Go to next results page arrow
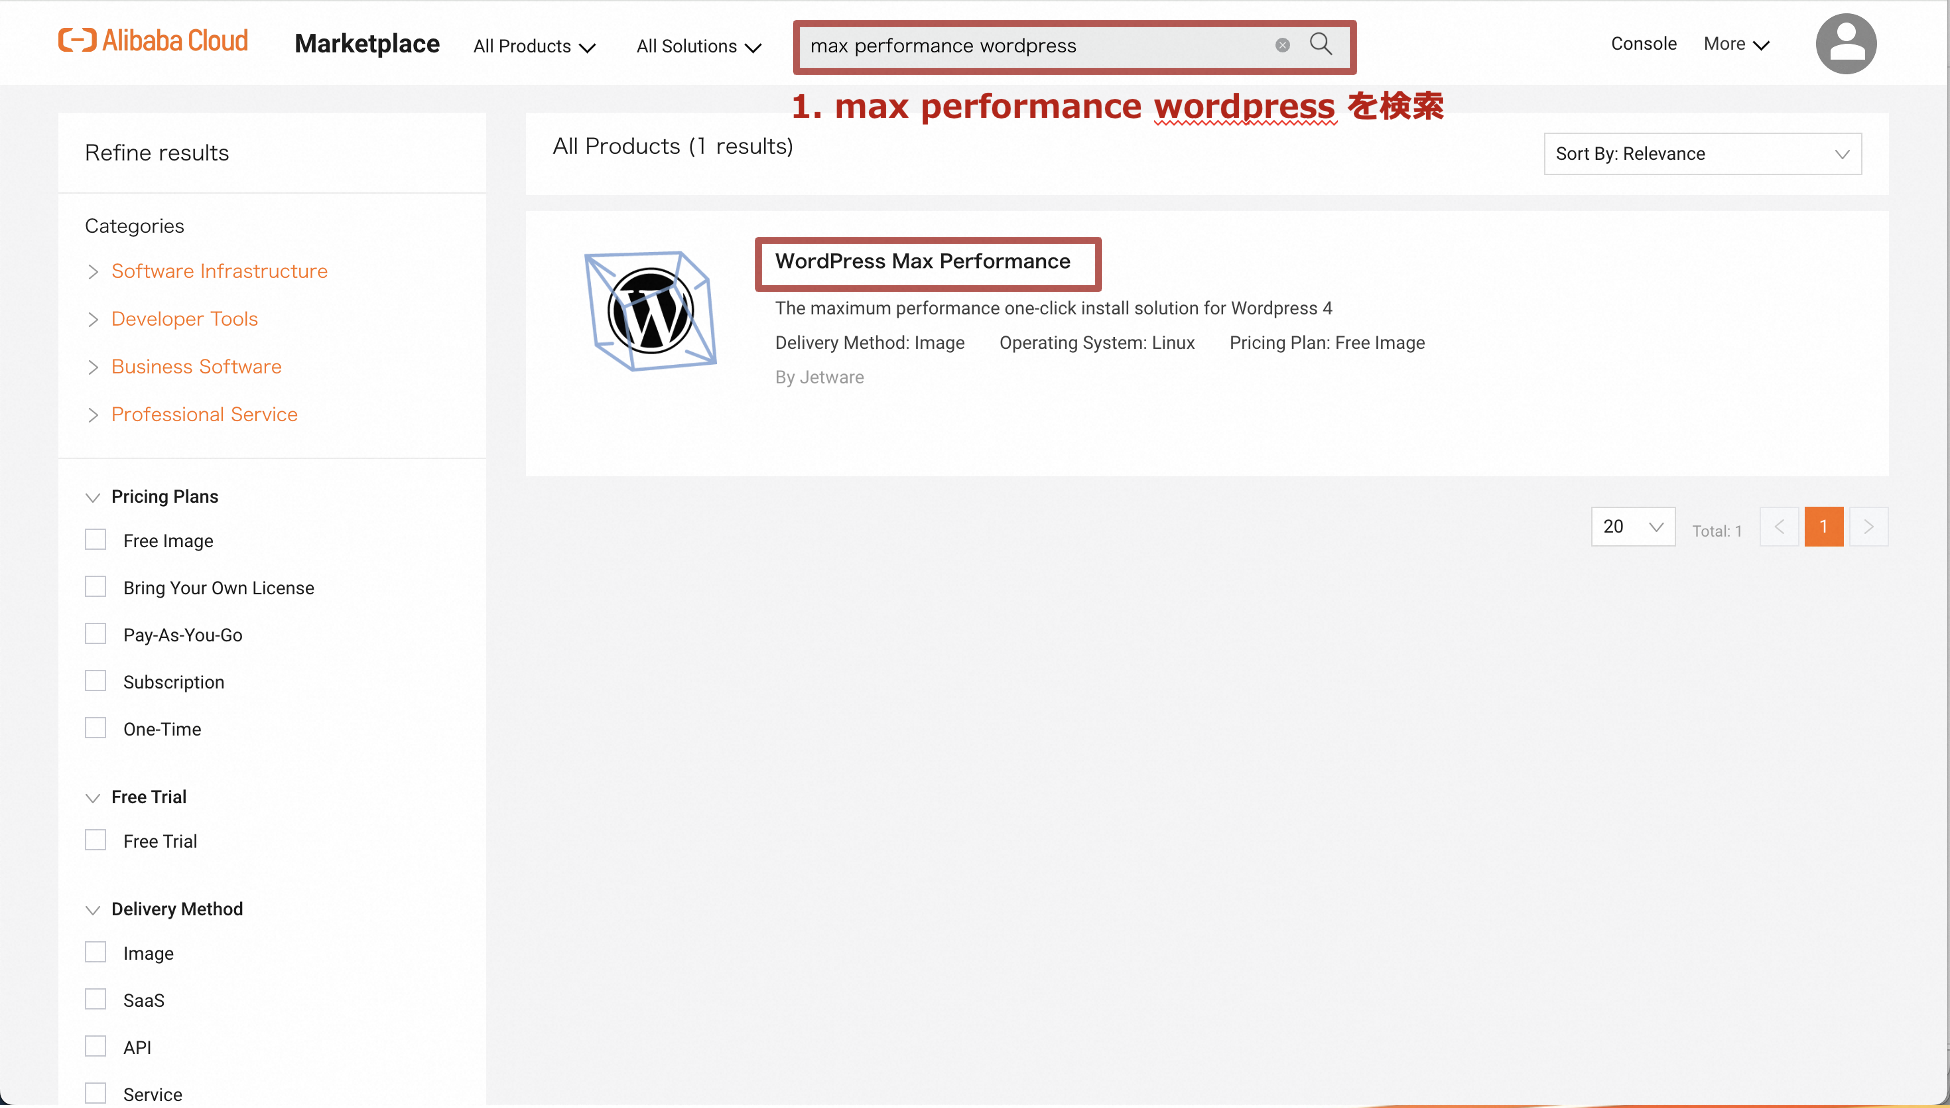The width and height of the screenshot is (1950, 1108). pyautogui.click(x=1868, y=527)
